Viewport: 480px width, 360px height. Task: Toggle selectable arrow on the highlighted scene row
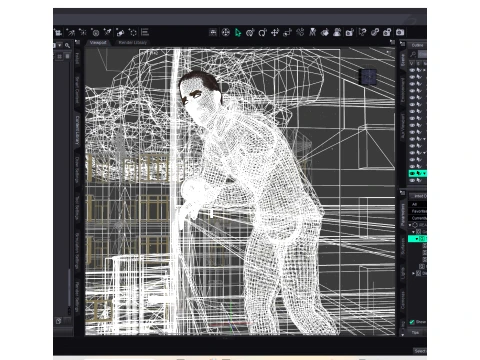(x=419, y=173)
